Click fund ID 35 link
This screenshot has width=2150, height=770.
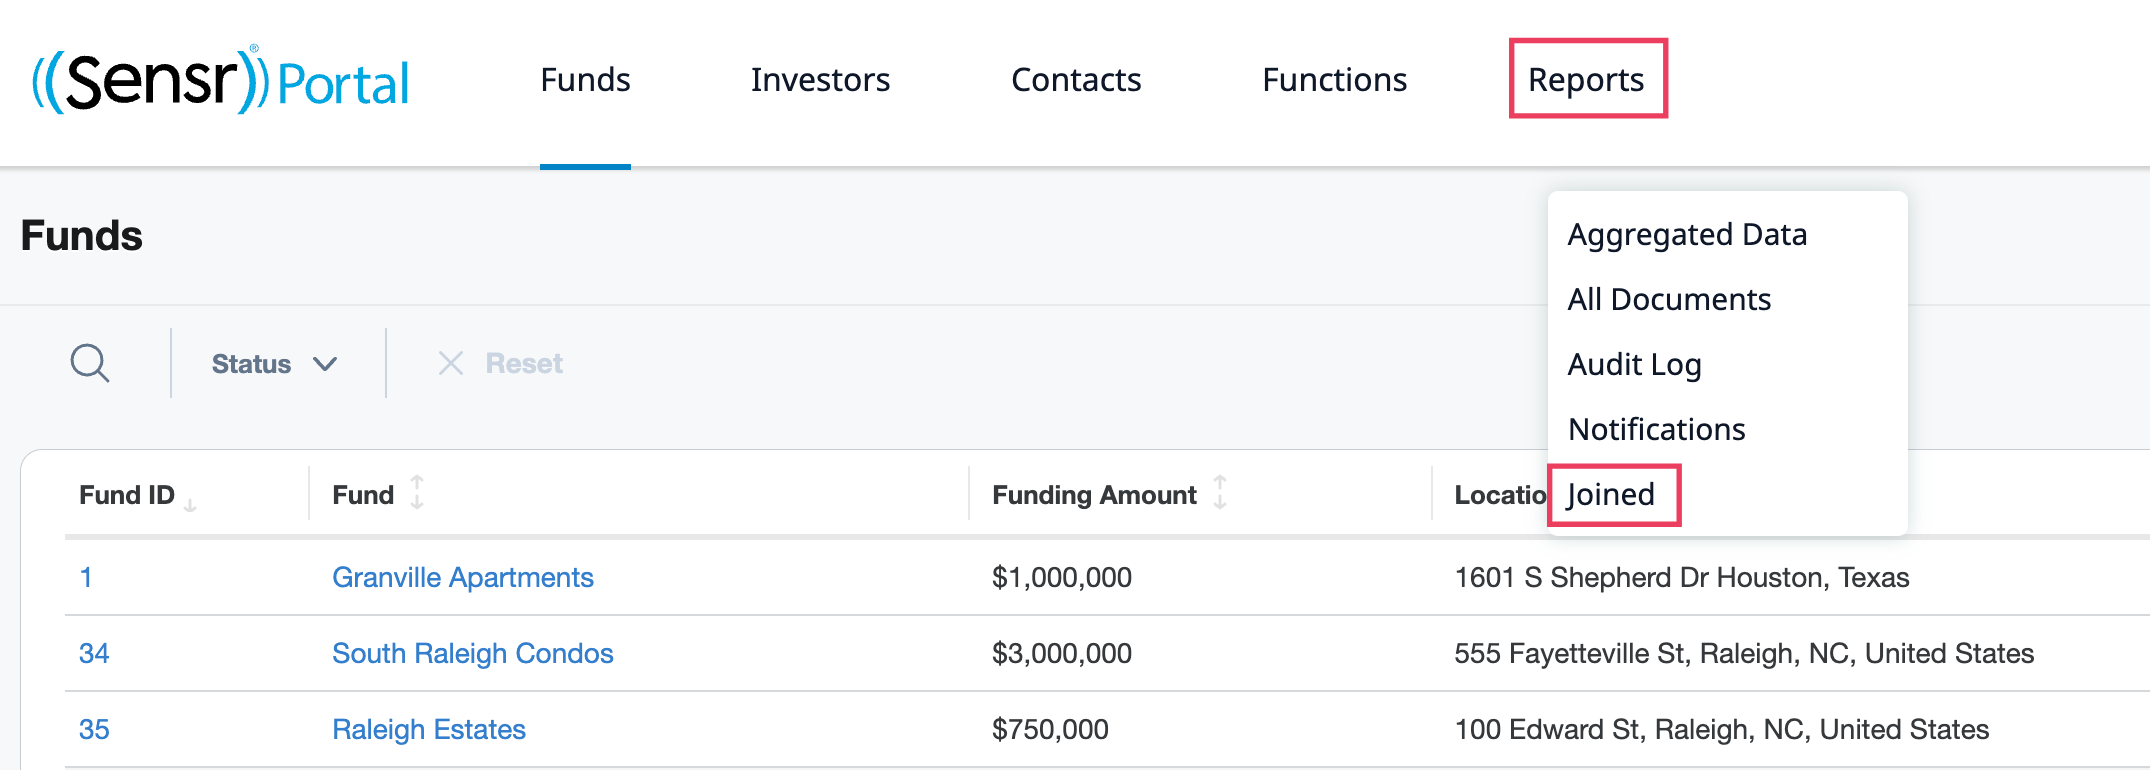tap(94, 730)
